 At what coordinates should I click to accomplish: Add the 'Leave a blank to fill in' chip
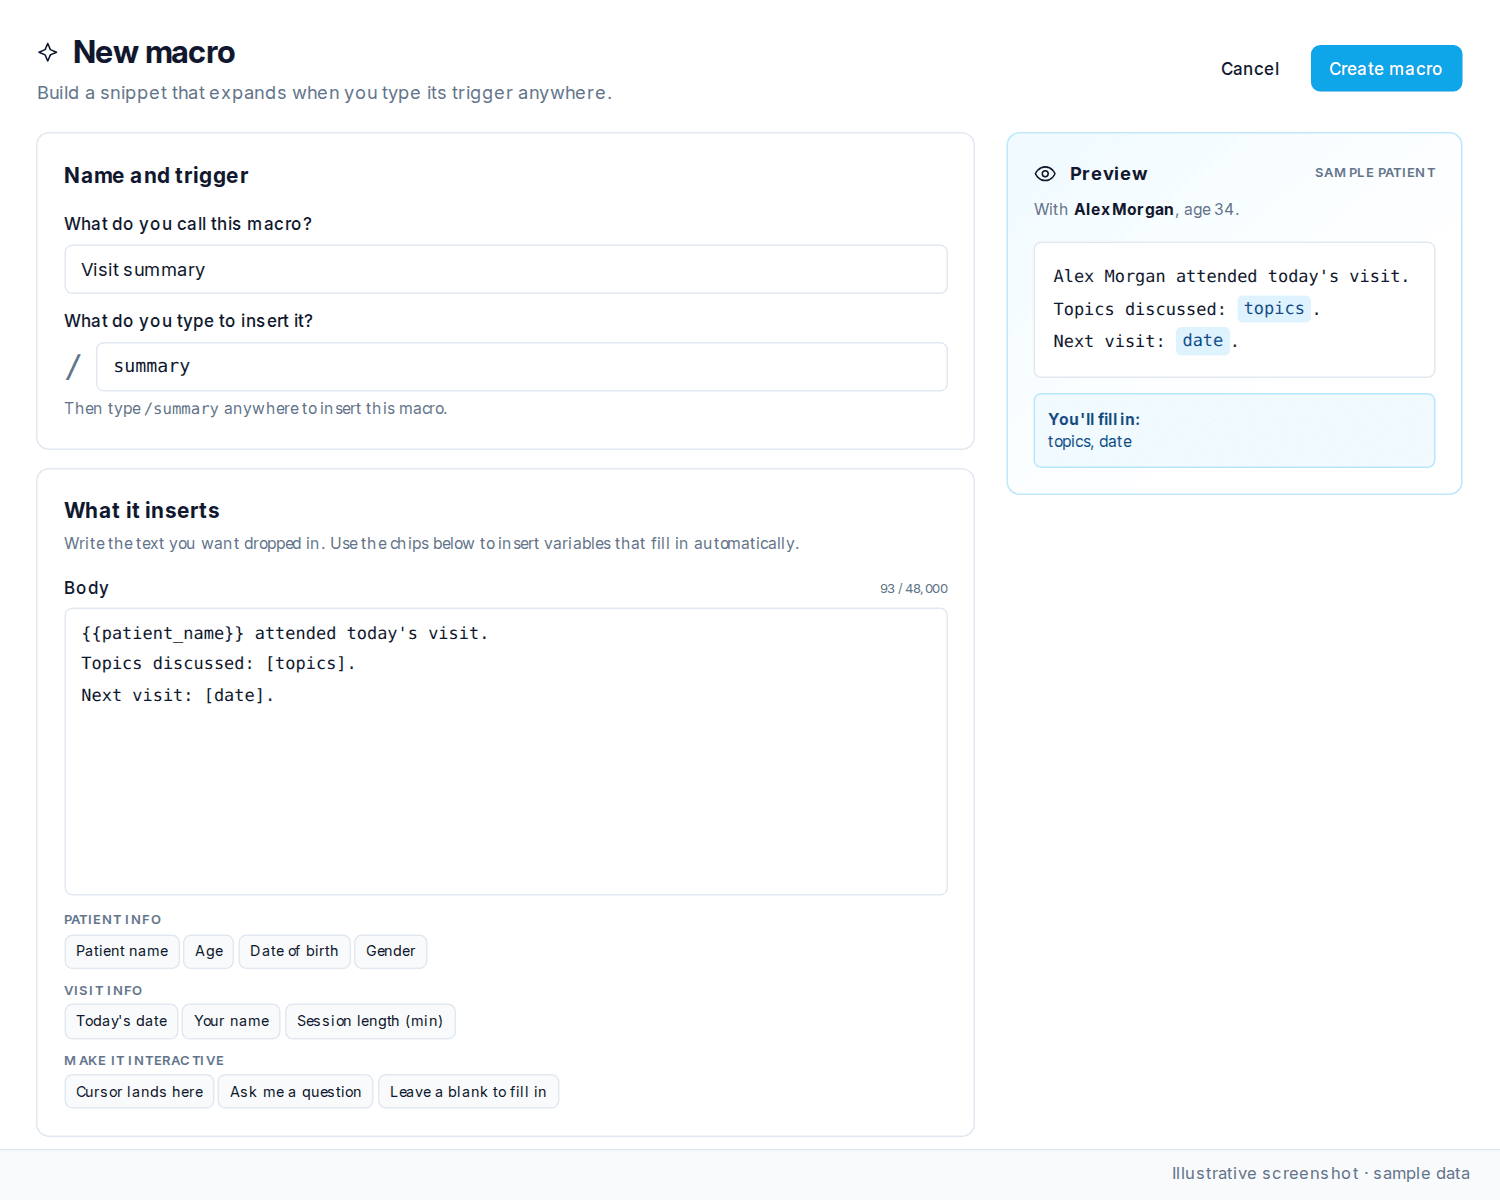pyautogui.click(x=468, y=1092)
